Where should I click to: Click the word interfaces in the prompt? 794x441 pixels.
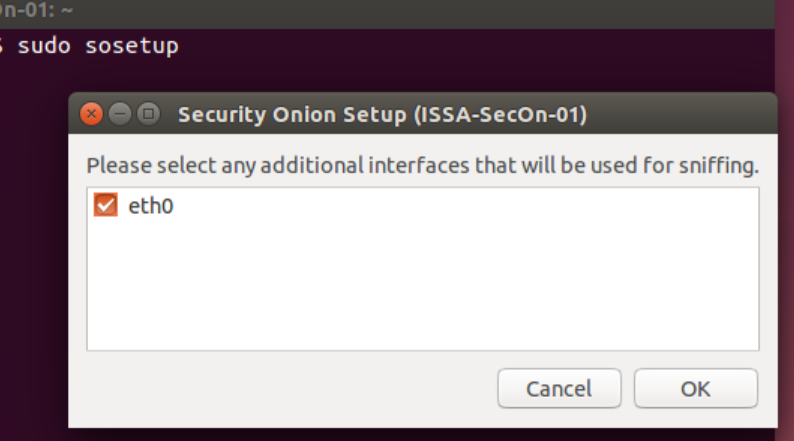click(x=419, y=166)
